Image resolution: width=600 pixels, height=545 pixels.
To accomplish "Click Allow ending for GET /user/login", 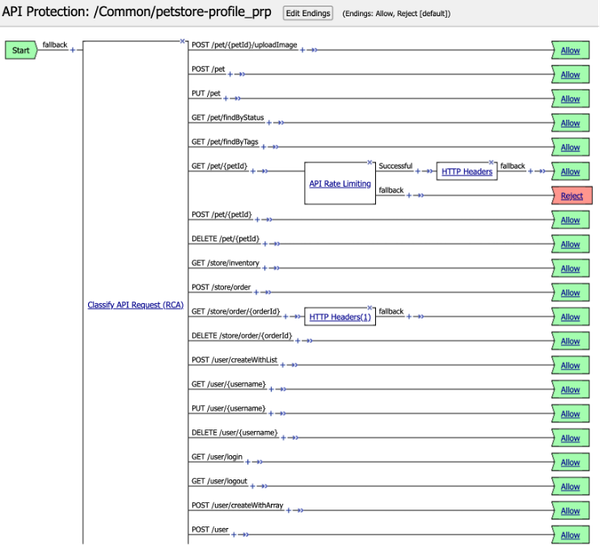I will (x=570, y=462).
